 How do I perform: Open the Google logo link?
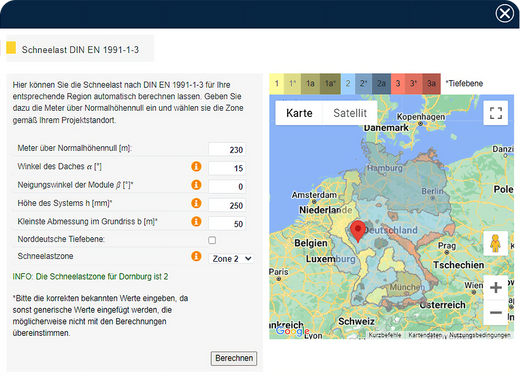click(x=292, y=331)
